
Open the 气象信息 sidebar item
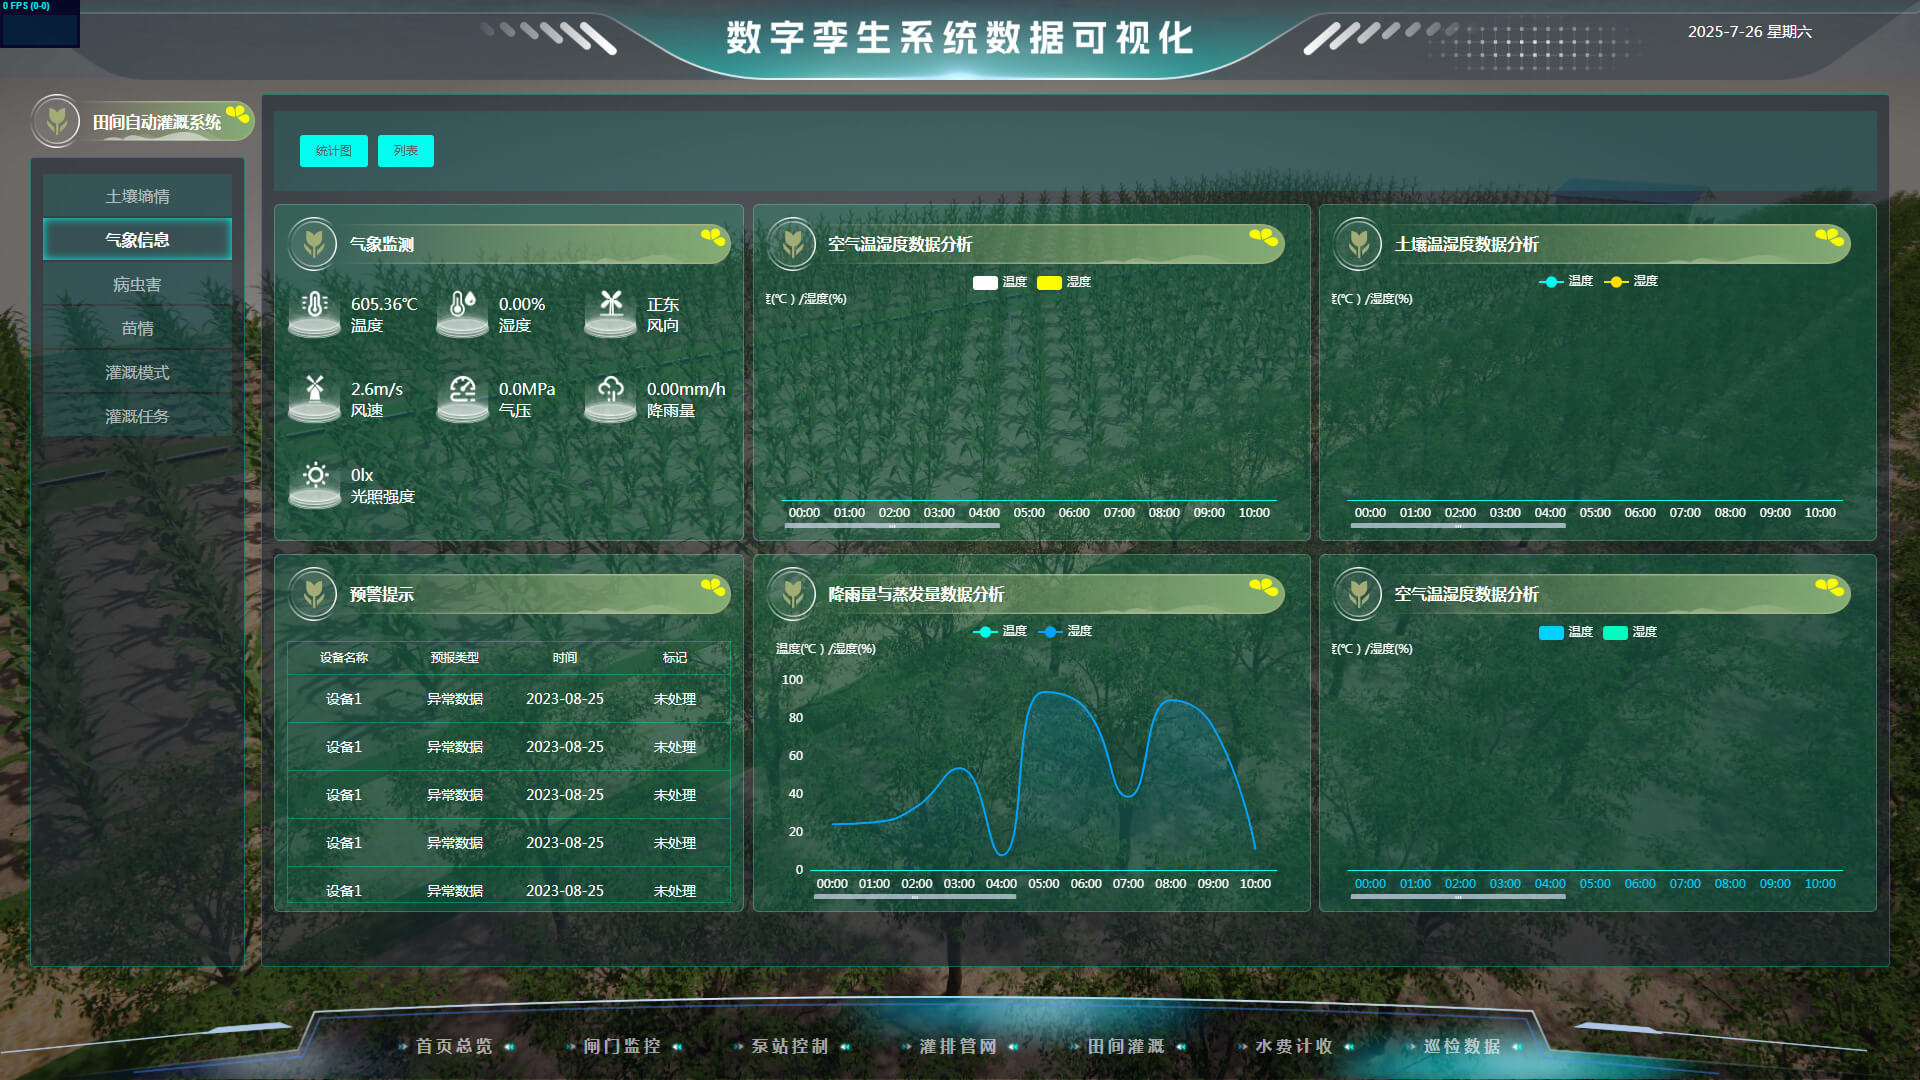pyautogui.click(x=137, y=240)
